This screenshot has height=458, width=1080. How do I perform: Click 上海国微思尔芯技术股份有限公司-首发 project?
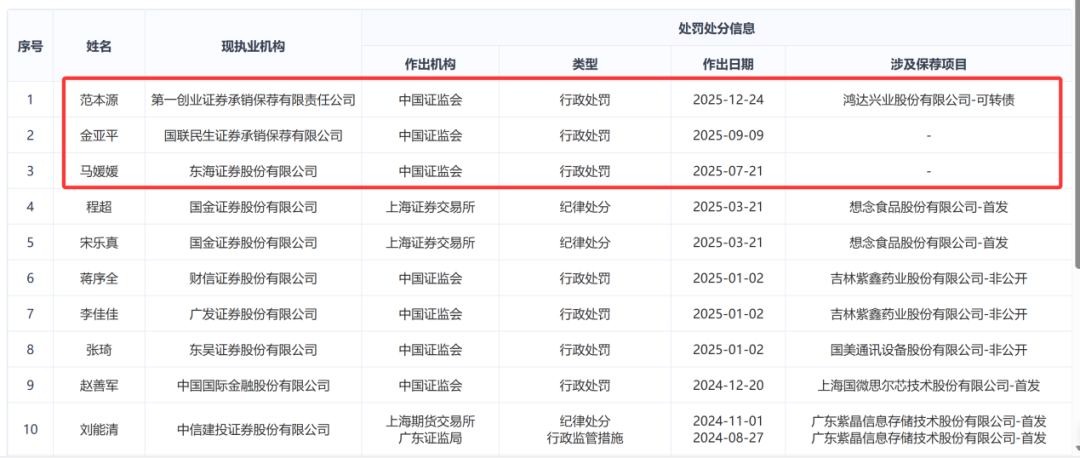coord(928,386)
